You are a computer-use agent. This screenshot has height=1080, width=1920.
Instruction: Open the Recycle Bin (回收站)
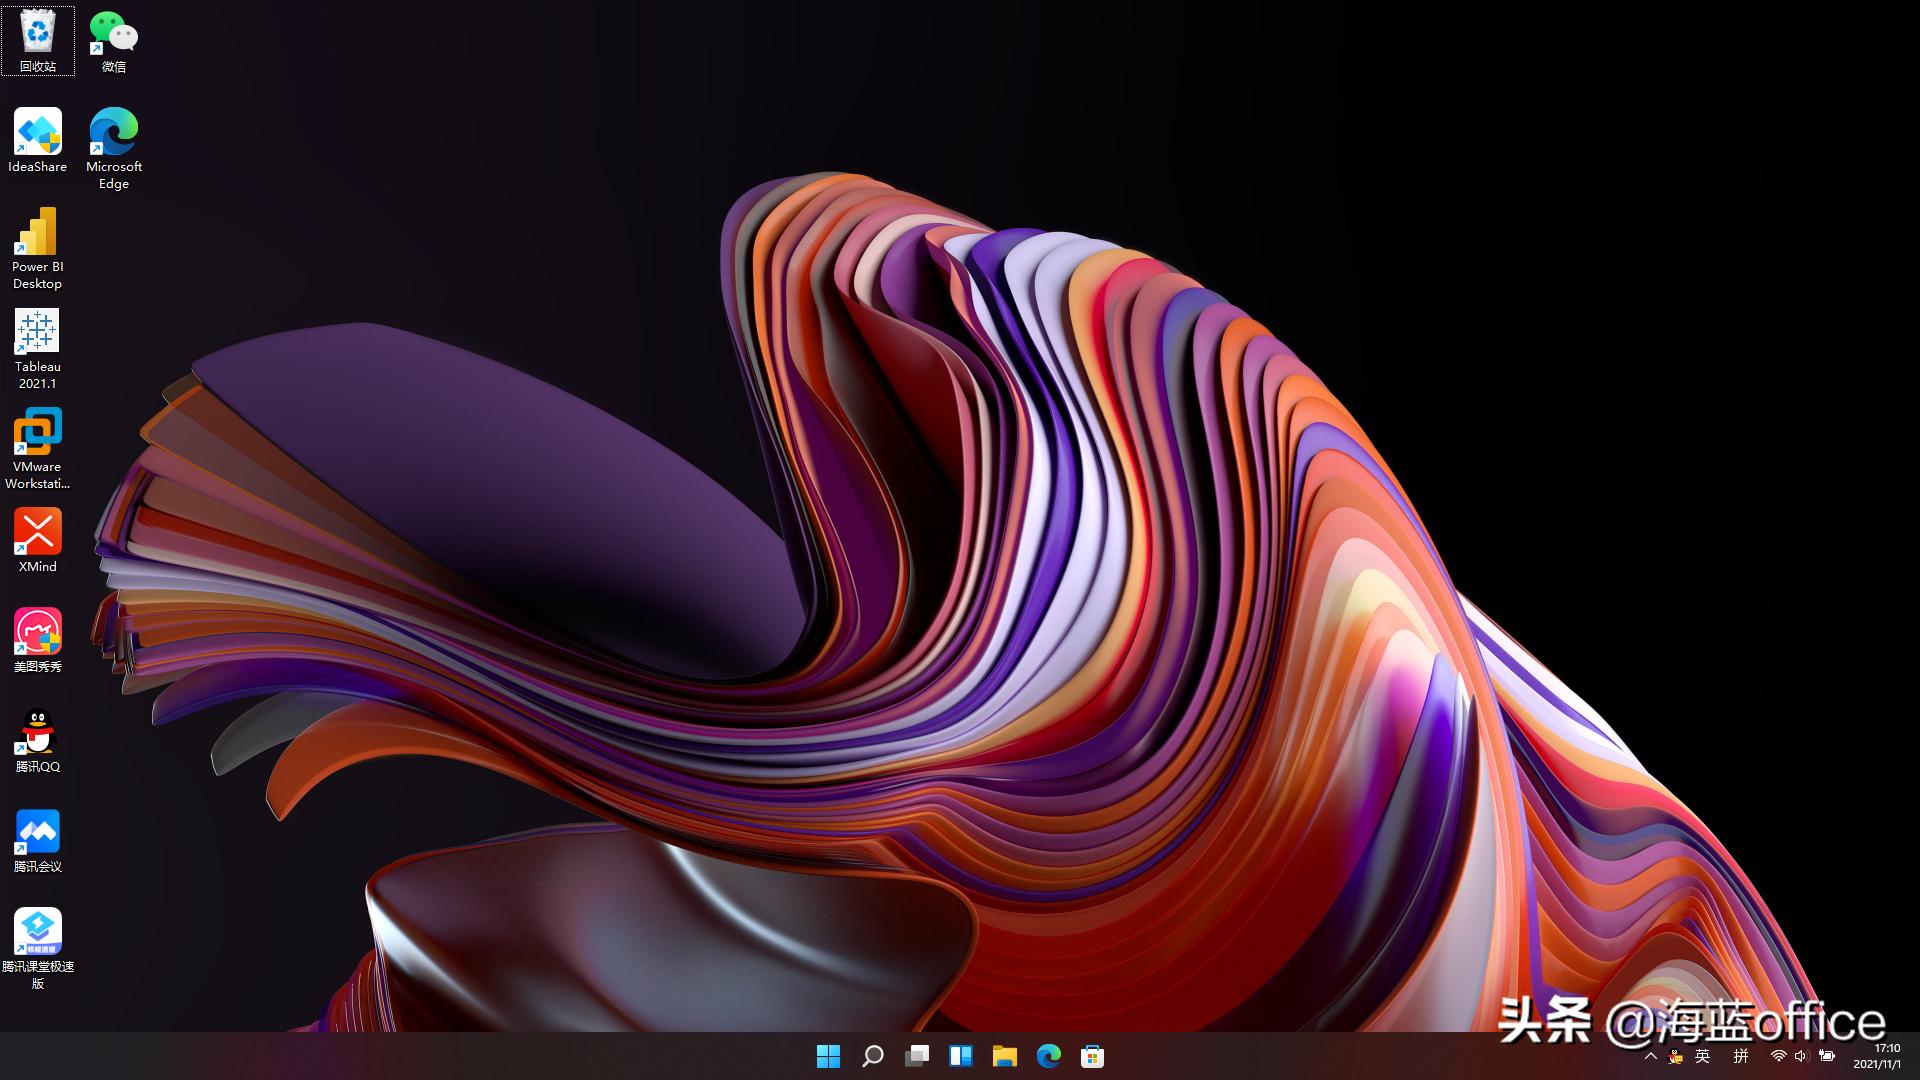coord(38,40)
